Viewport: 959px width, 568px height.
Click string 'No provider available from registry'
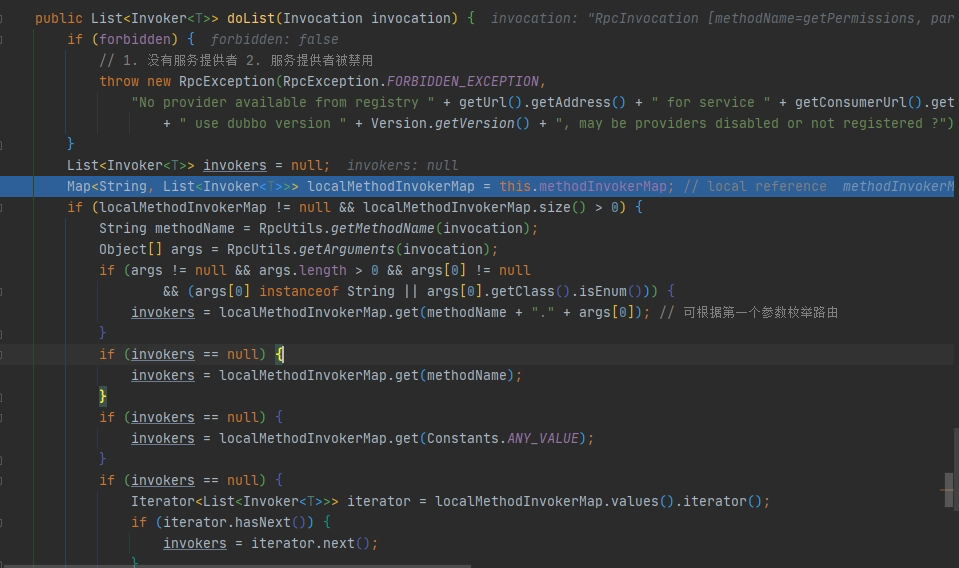(x=283, y=102)
